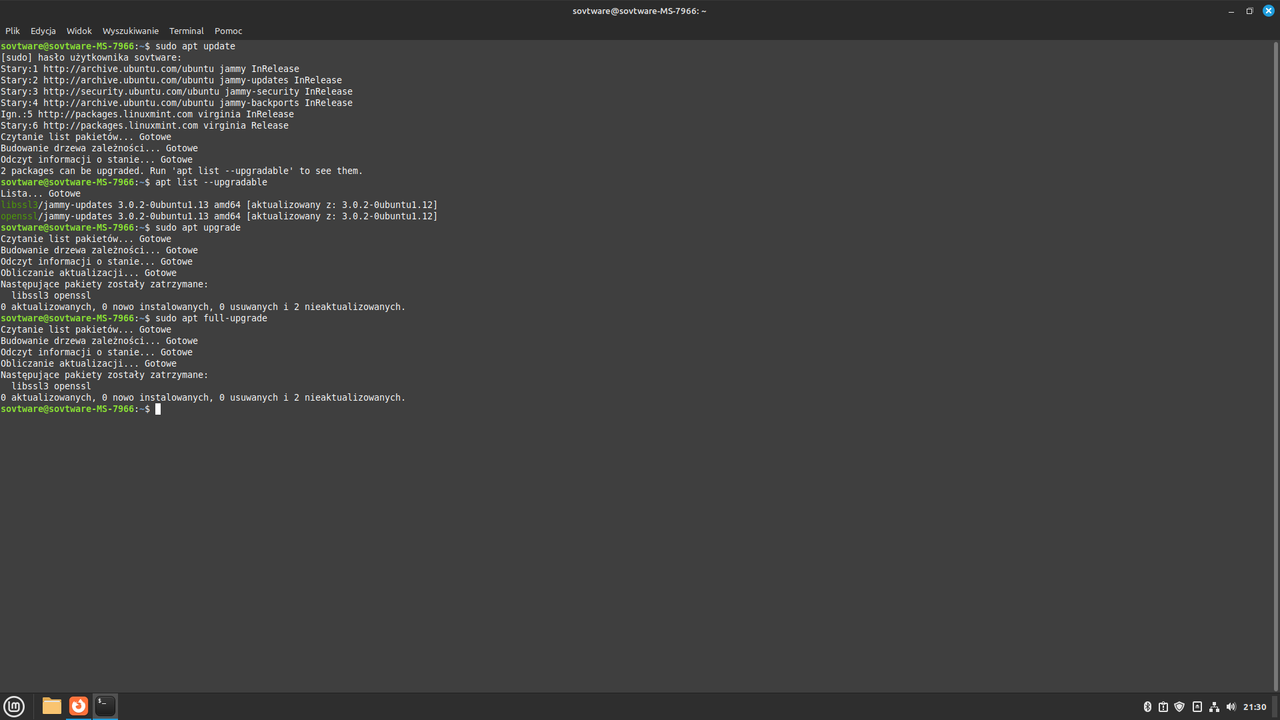
Task: Click the 'Ign.:5' linuxmint virginia InRelease line
Action: pos(147,115)
